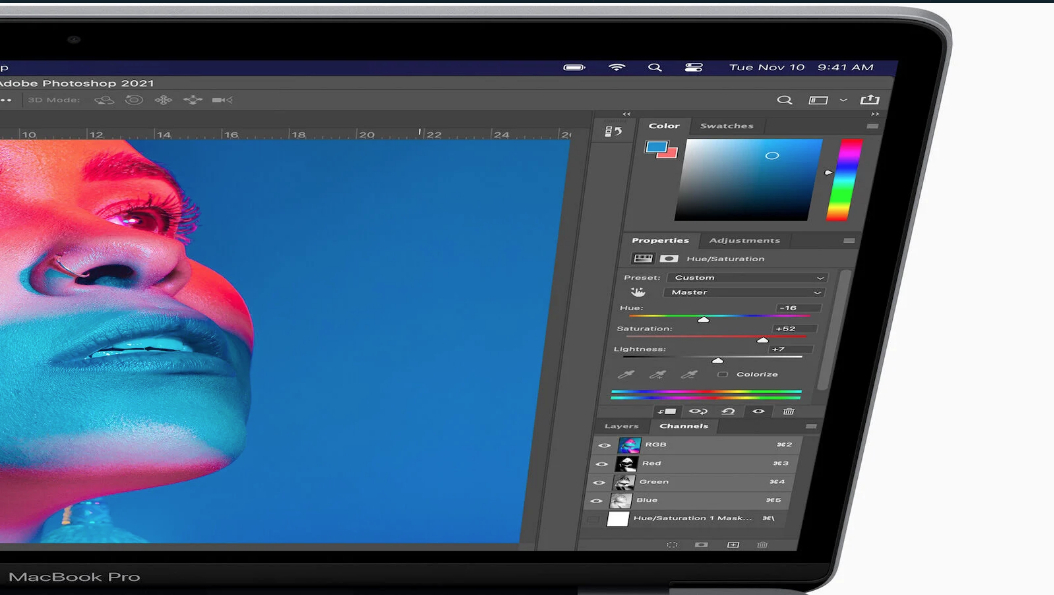Switch to the Properties tab

pos(660,240)
